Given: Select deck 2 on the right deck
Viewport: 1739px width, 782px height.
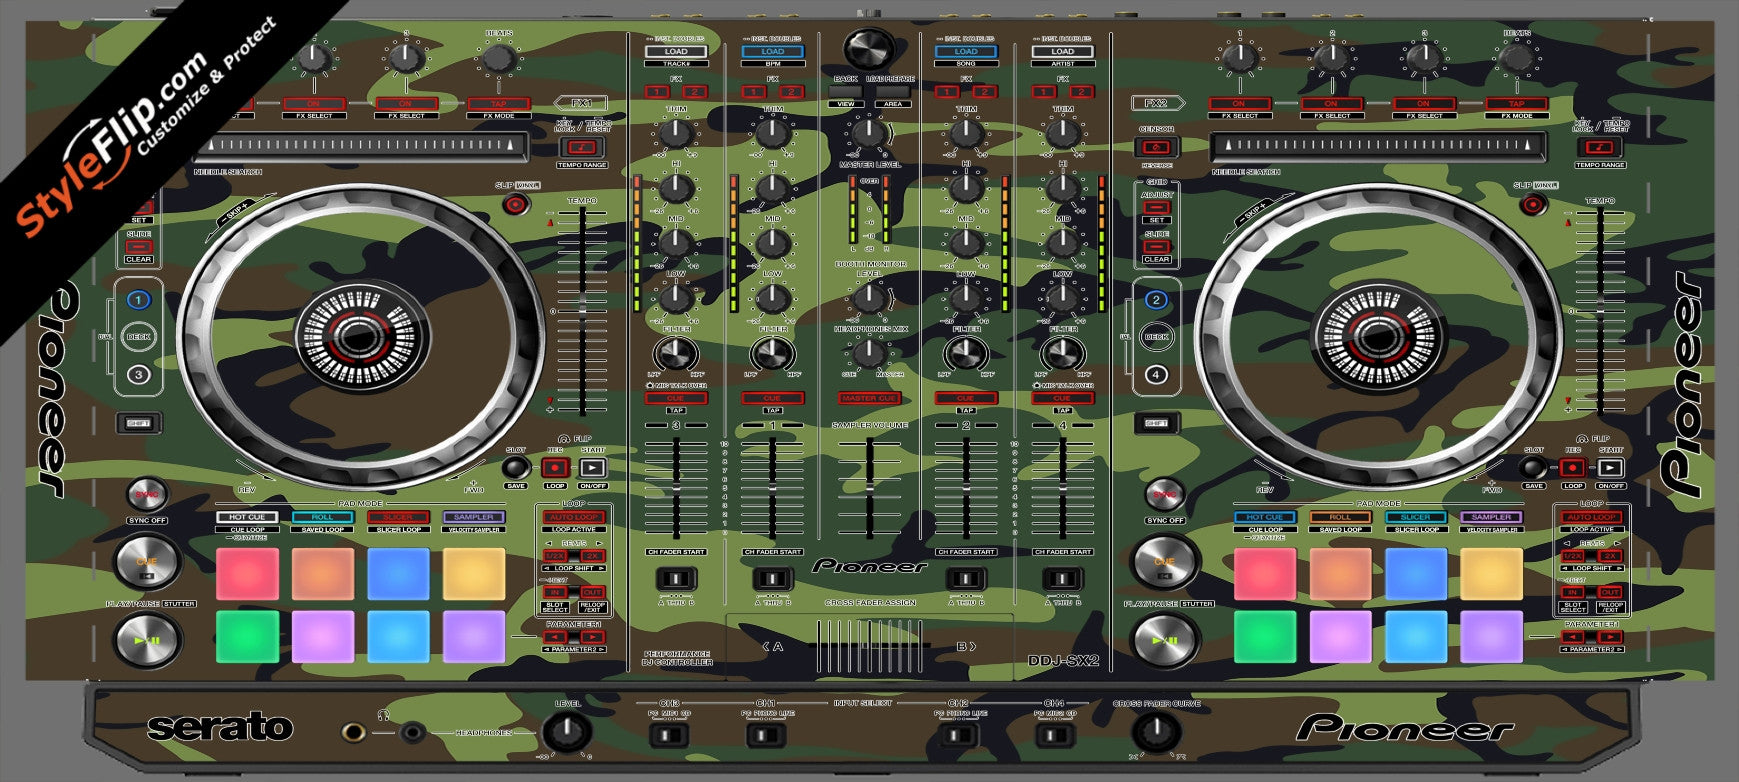Looking at the screenshot, I should tap(1156, 299).
